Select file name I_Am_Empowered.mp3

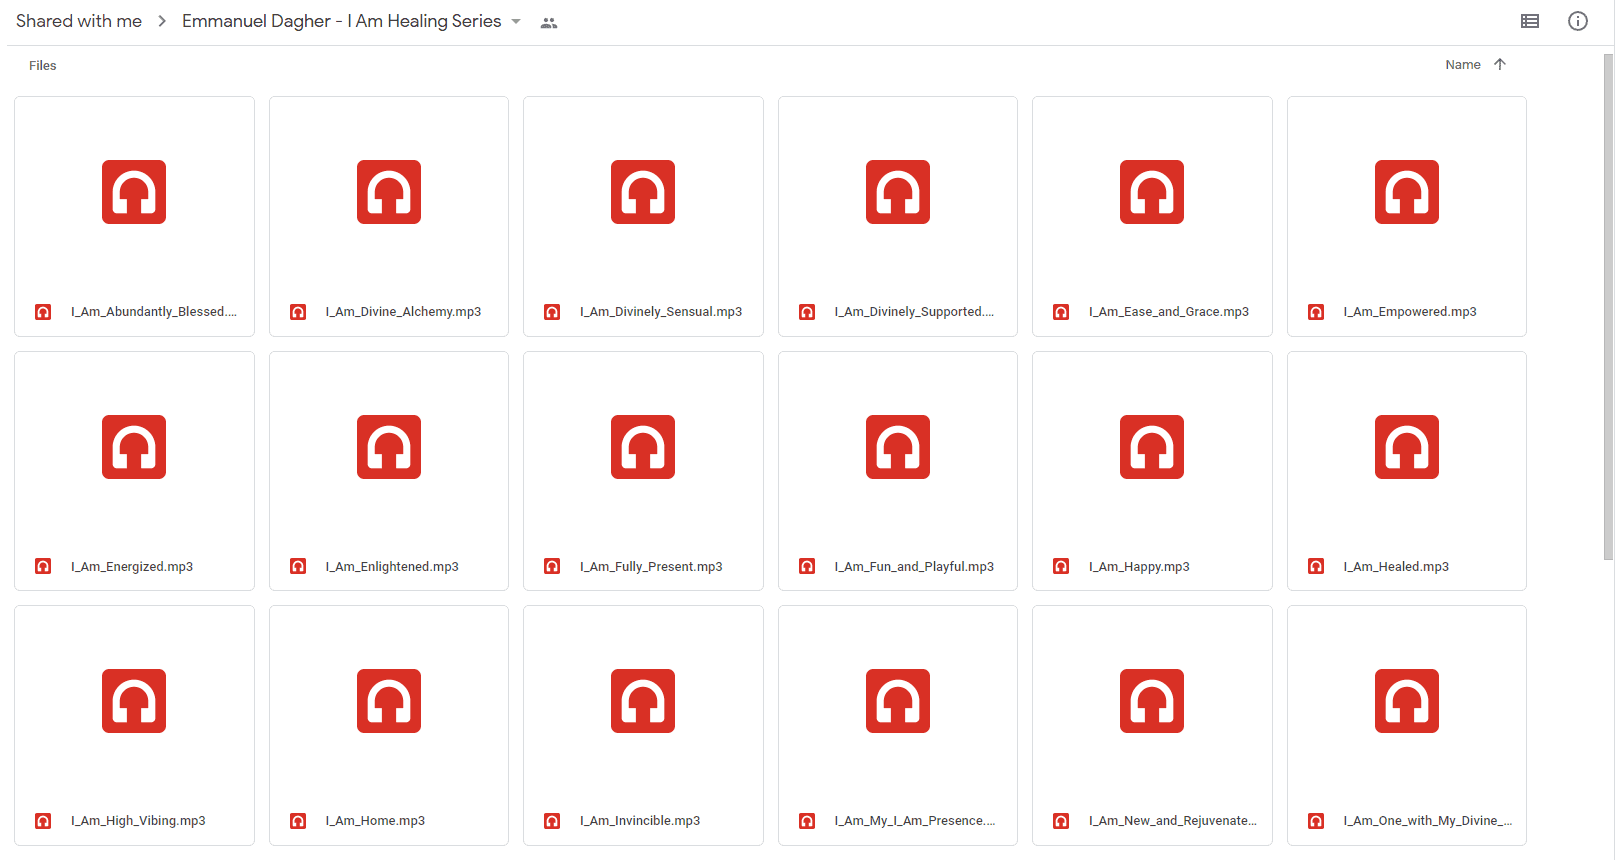coord(1410,312)
